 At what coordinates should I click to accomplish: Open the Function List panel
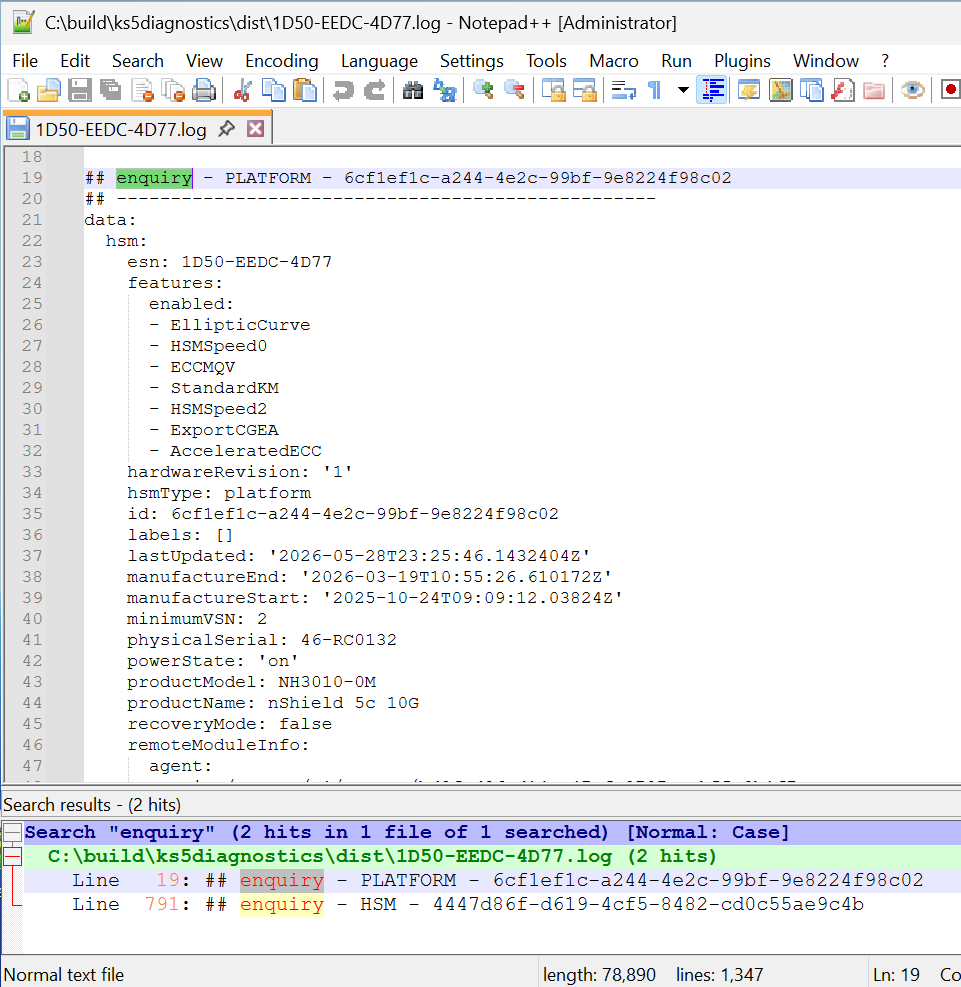[843, 91]
